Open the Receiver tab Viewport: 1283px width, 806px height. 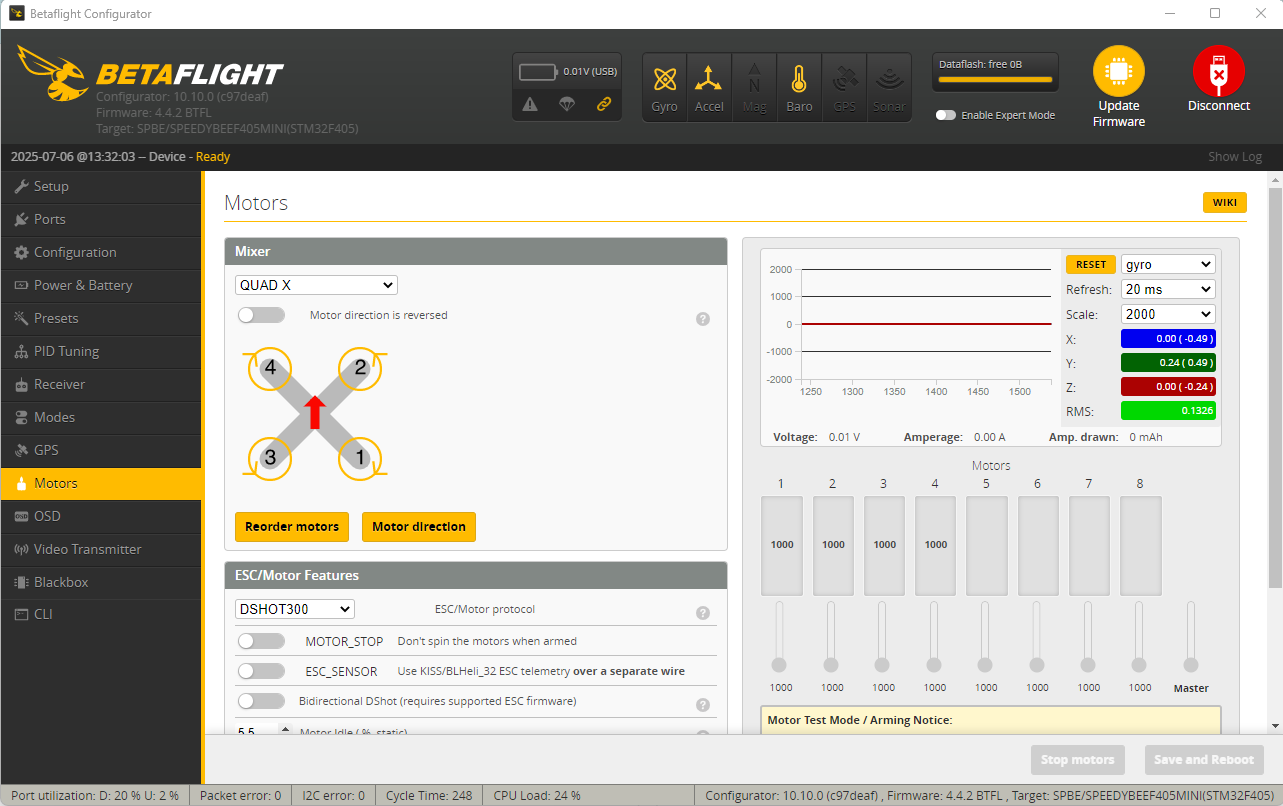pyautogui.click(x=101, y=384)
